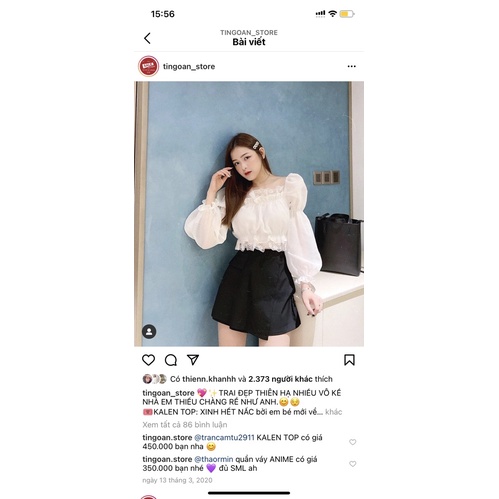499x499 pixels.
Task: Tap the post photo of white top
Action: coord(249,214)
